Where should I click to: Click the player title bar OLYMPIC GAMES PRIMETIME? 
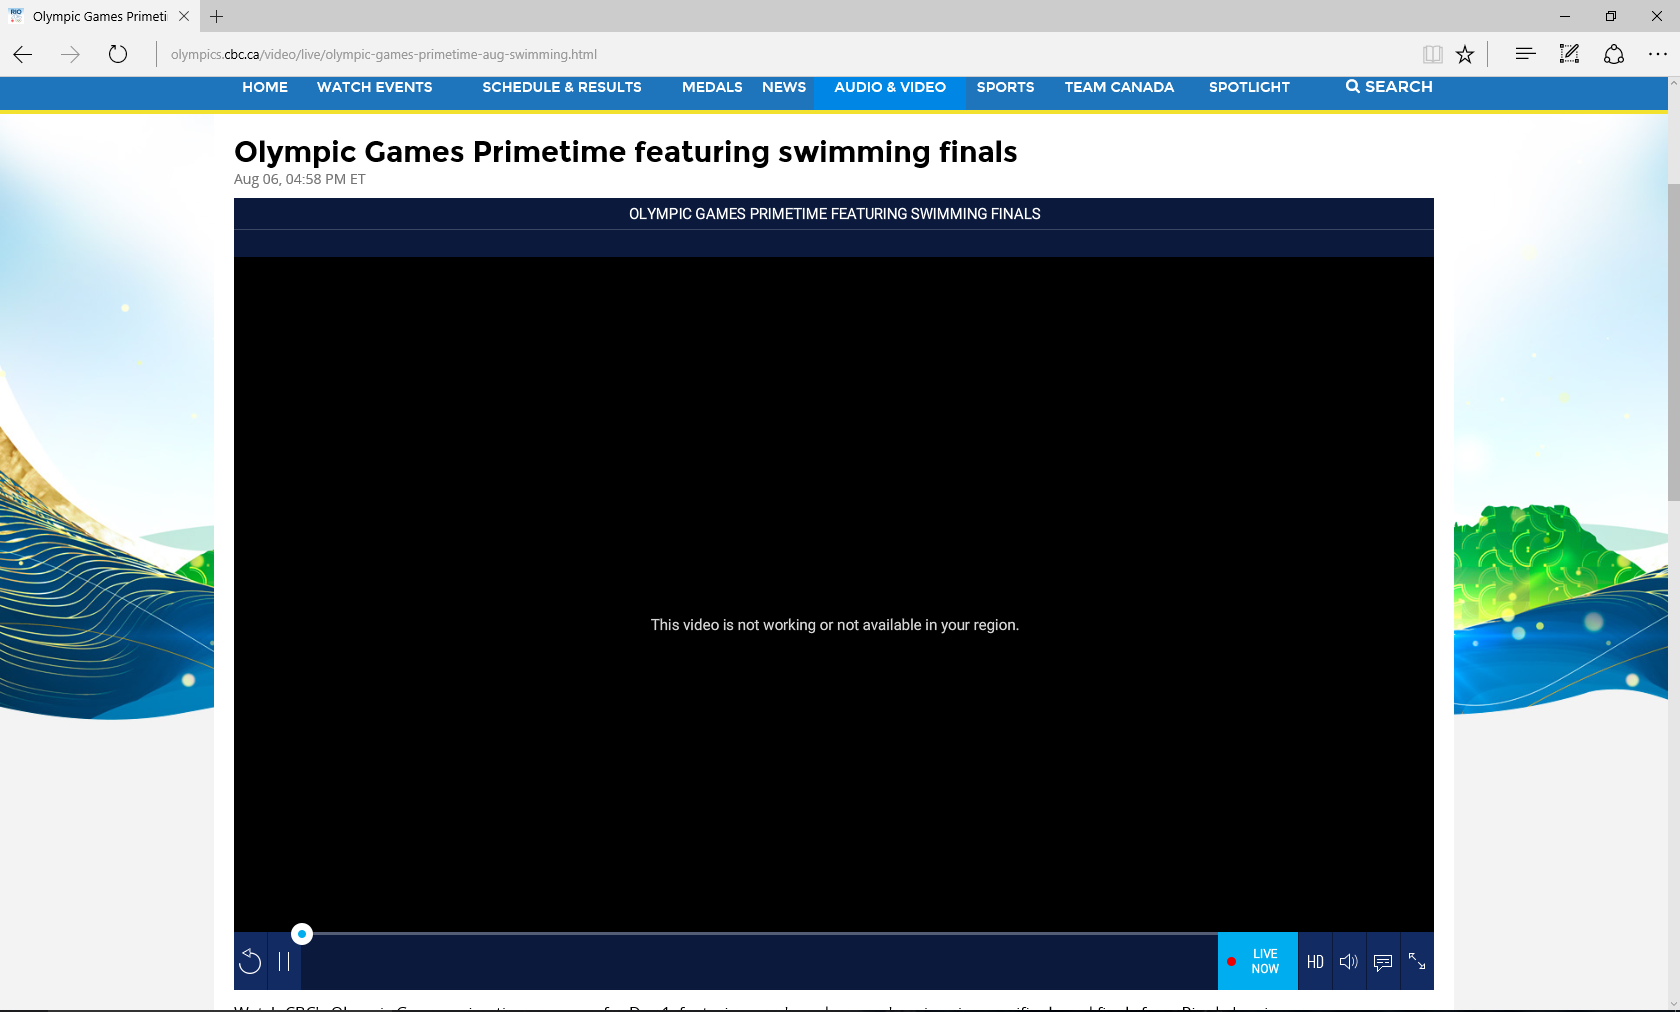834,214
